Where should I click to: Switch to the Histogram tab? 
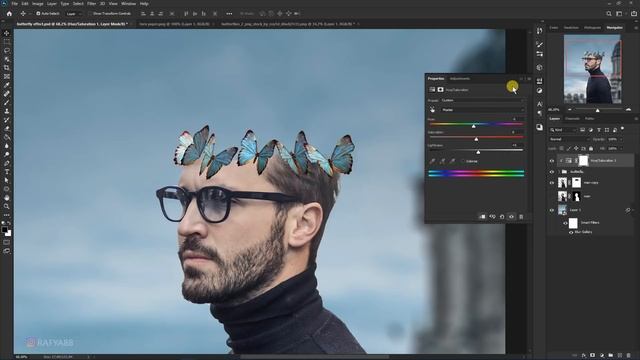[592, 28]
